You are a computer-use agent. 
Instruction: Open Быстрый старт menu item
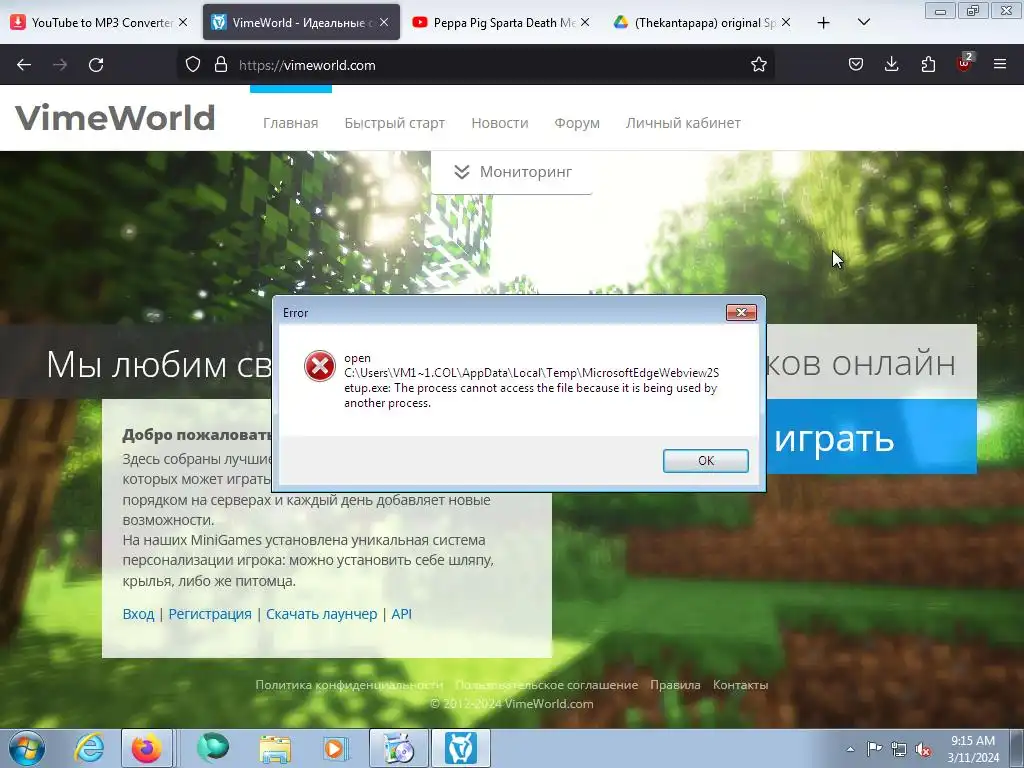point(394,123)
